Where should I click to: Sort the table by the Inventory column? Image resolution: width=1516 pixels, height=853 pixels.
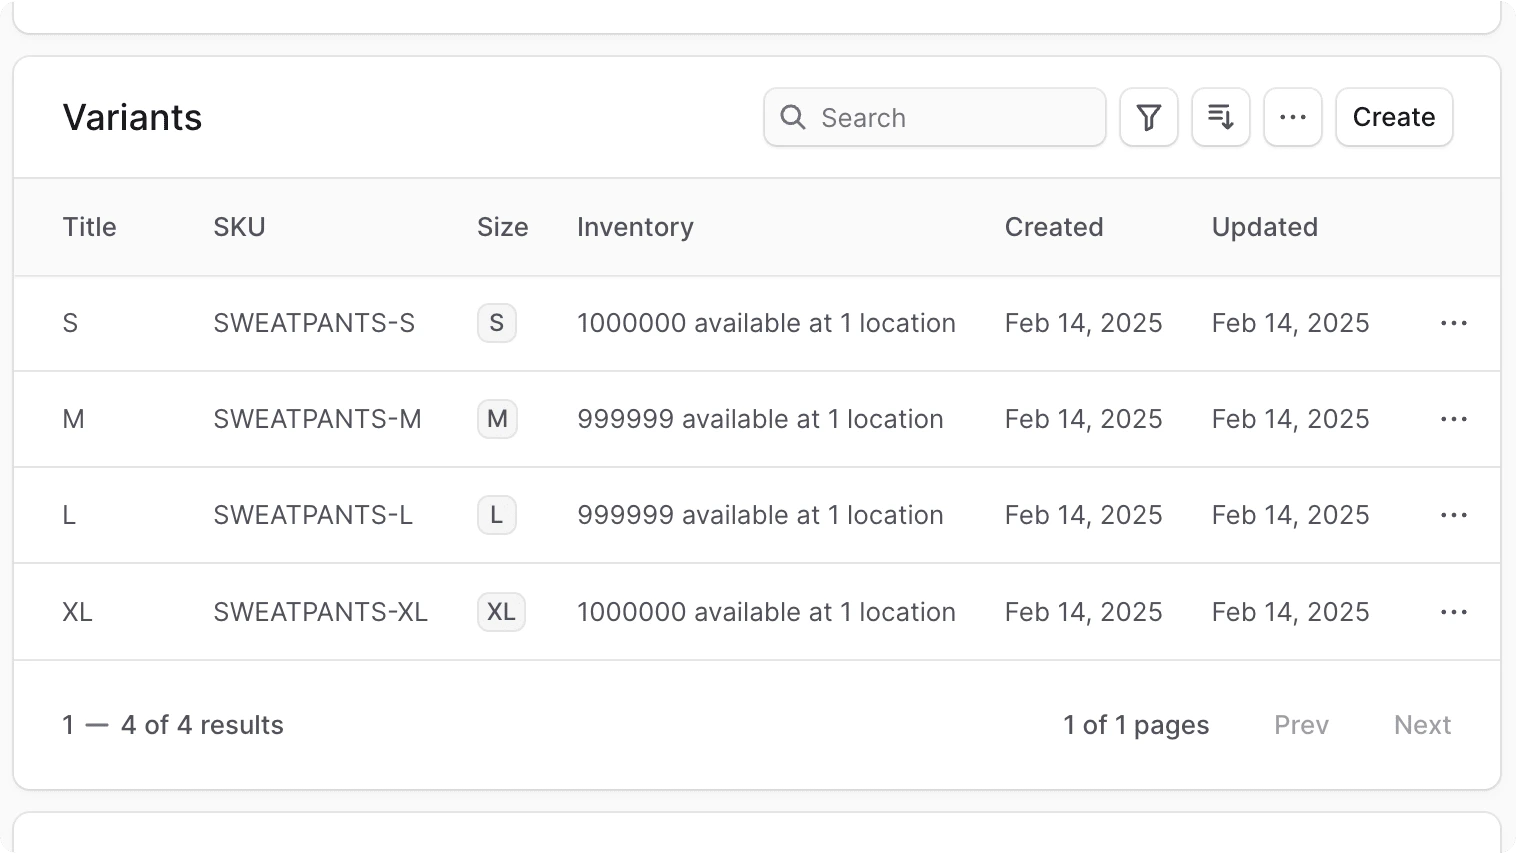click(635, 227)
